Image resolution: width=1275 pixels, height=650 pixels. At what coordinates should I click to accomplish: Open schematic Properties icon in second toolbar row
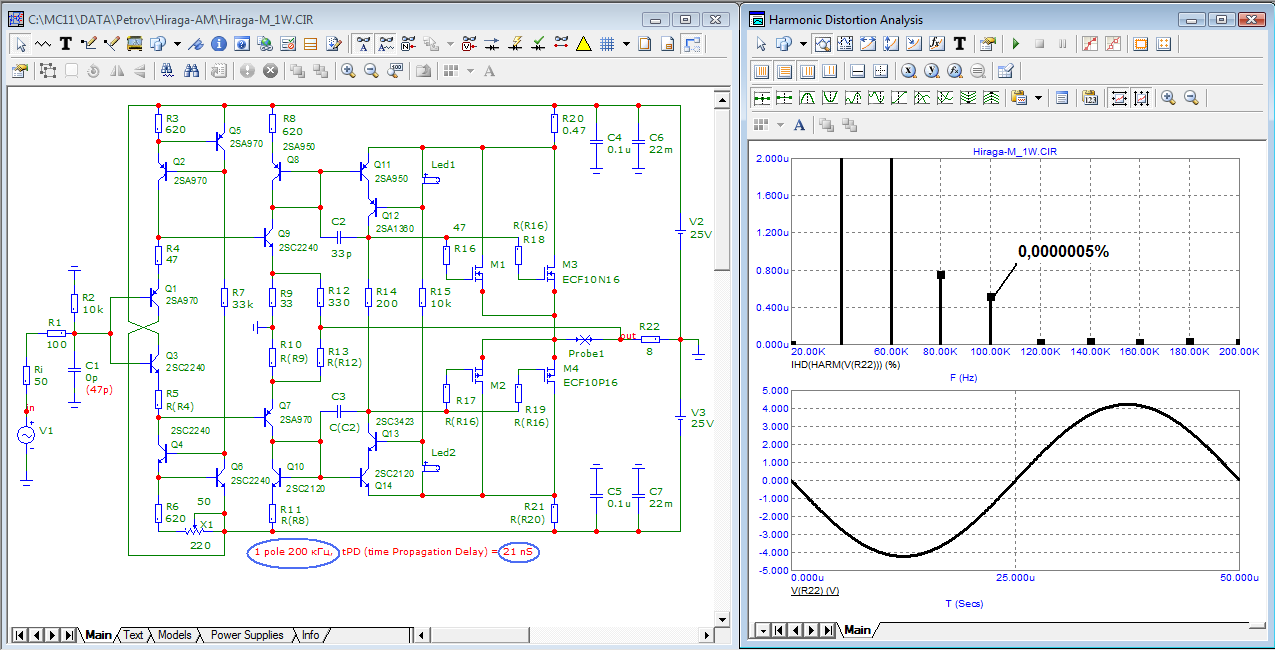coord(19,71)
